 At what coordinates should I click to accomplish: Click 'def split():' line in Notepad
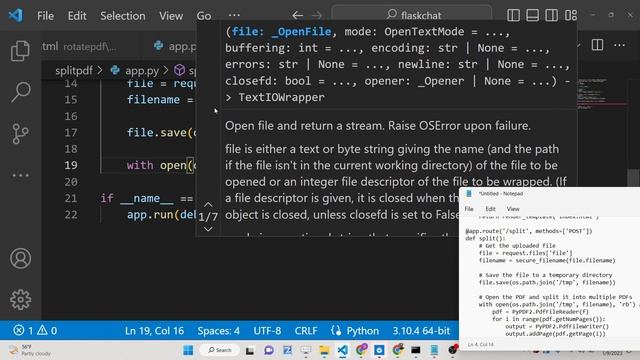pos(485,238)
